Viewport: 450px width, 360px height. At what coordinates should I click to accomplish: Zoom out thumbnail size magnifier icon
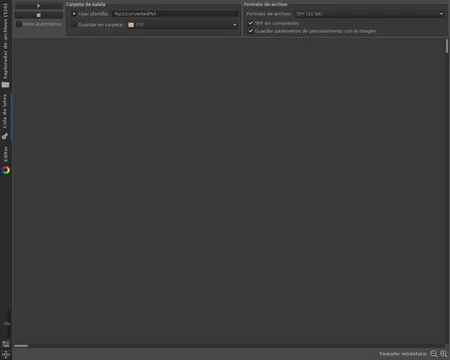433,354
